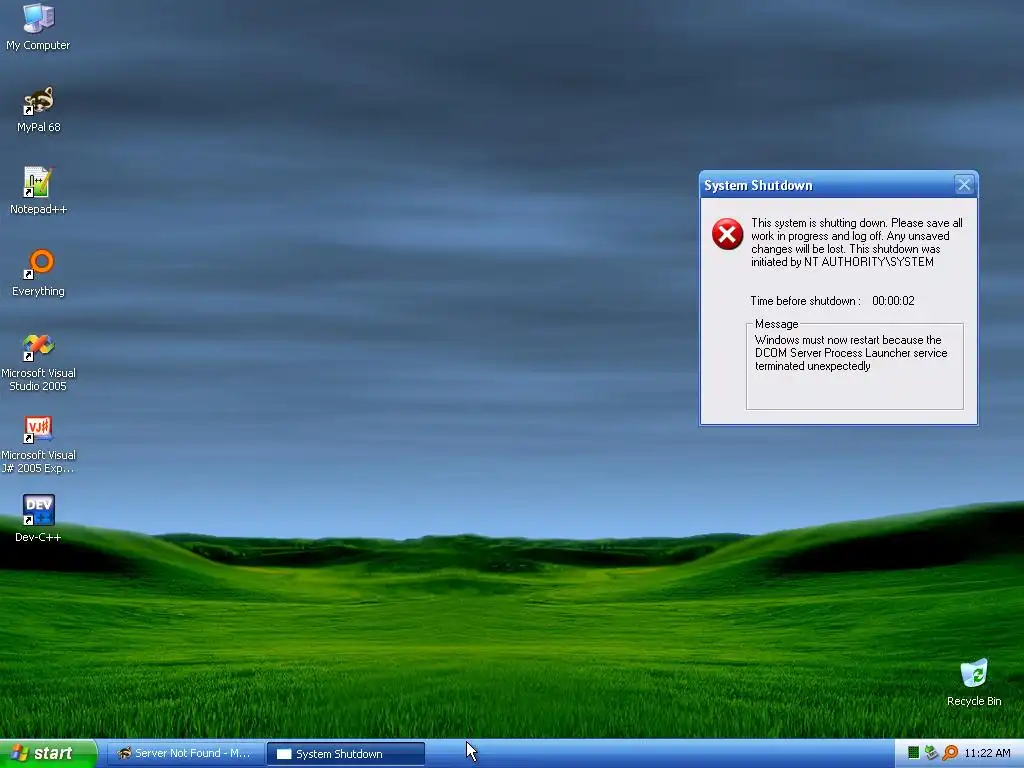Close the System Shutdown dialog
The image size is (1024, 768).
tap(964, 185)
